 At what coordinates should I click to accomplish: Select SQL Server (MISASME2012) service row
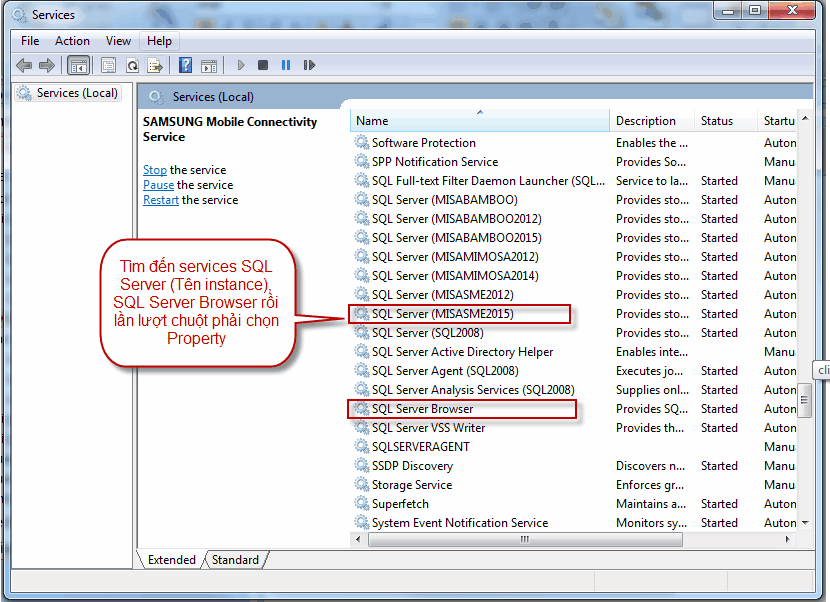pos(574,294)
